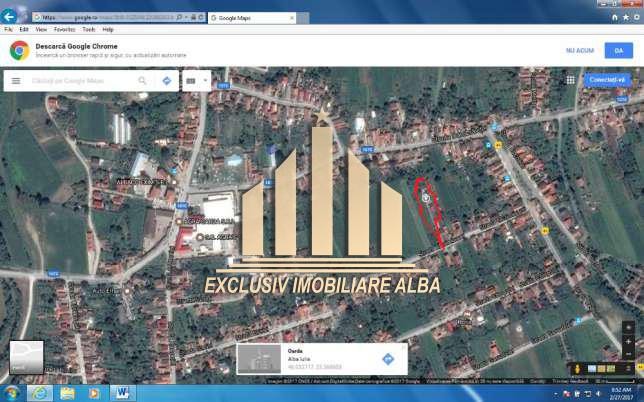Open the File menu
Viewport: 644px width, 402px height.
[x=8, y=30]
